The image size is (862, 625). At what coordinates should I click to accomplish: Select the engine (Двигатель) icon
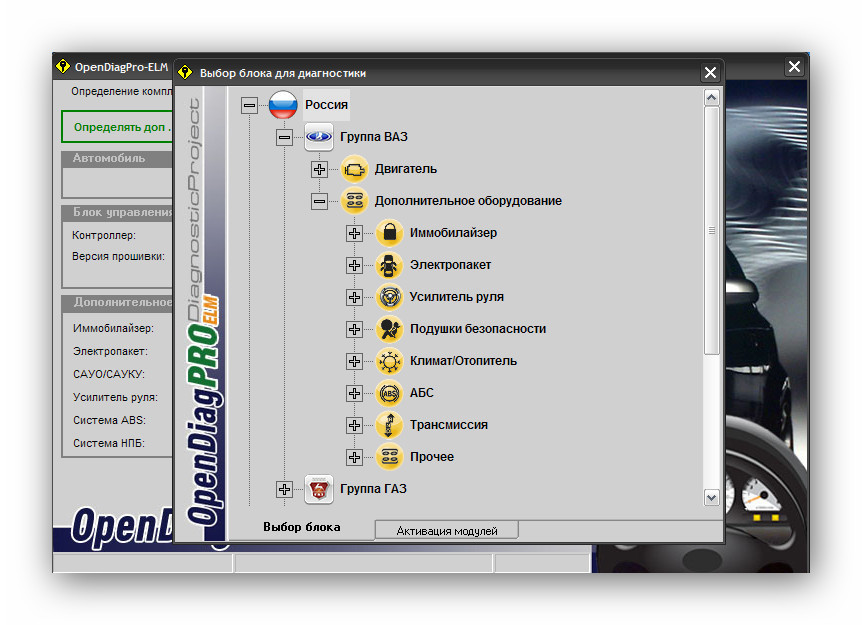pyautogui.click(x=354, y=169)
